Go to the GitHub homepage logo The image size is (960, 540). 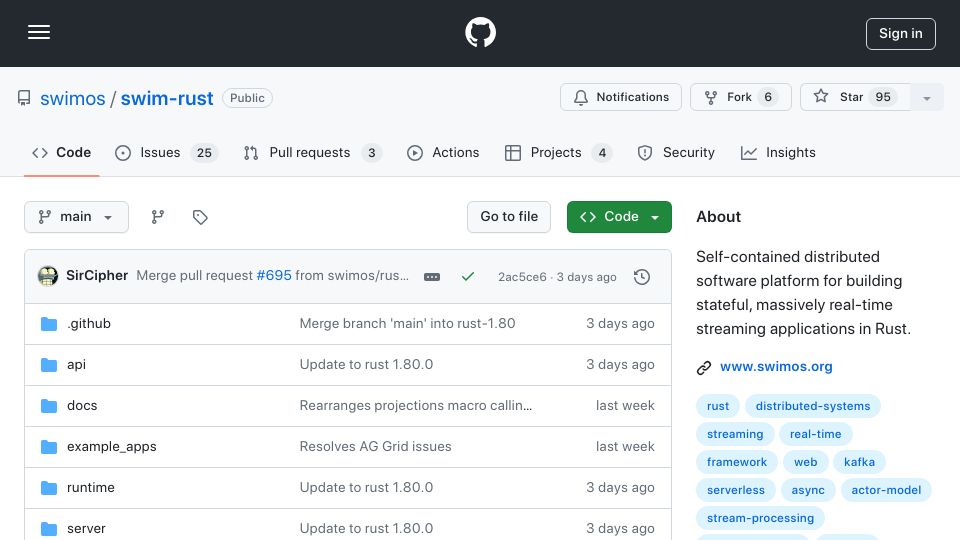point(480,32)
